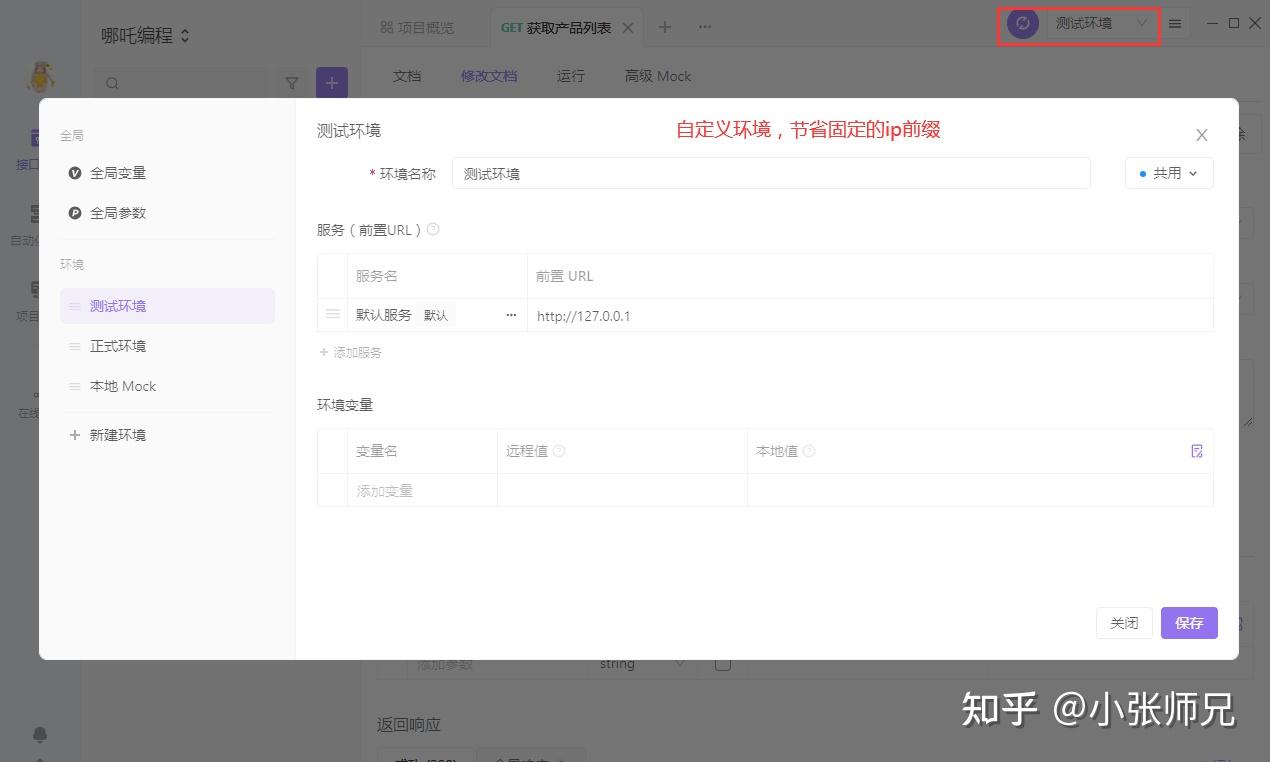Select 正式环境 in the environment list

coord(167,346)
